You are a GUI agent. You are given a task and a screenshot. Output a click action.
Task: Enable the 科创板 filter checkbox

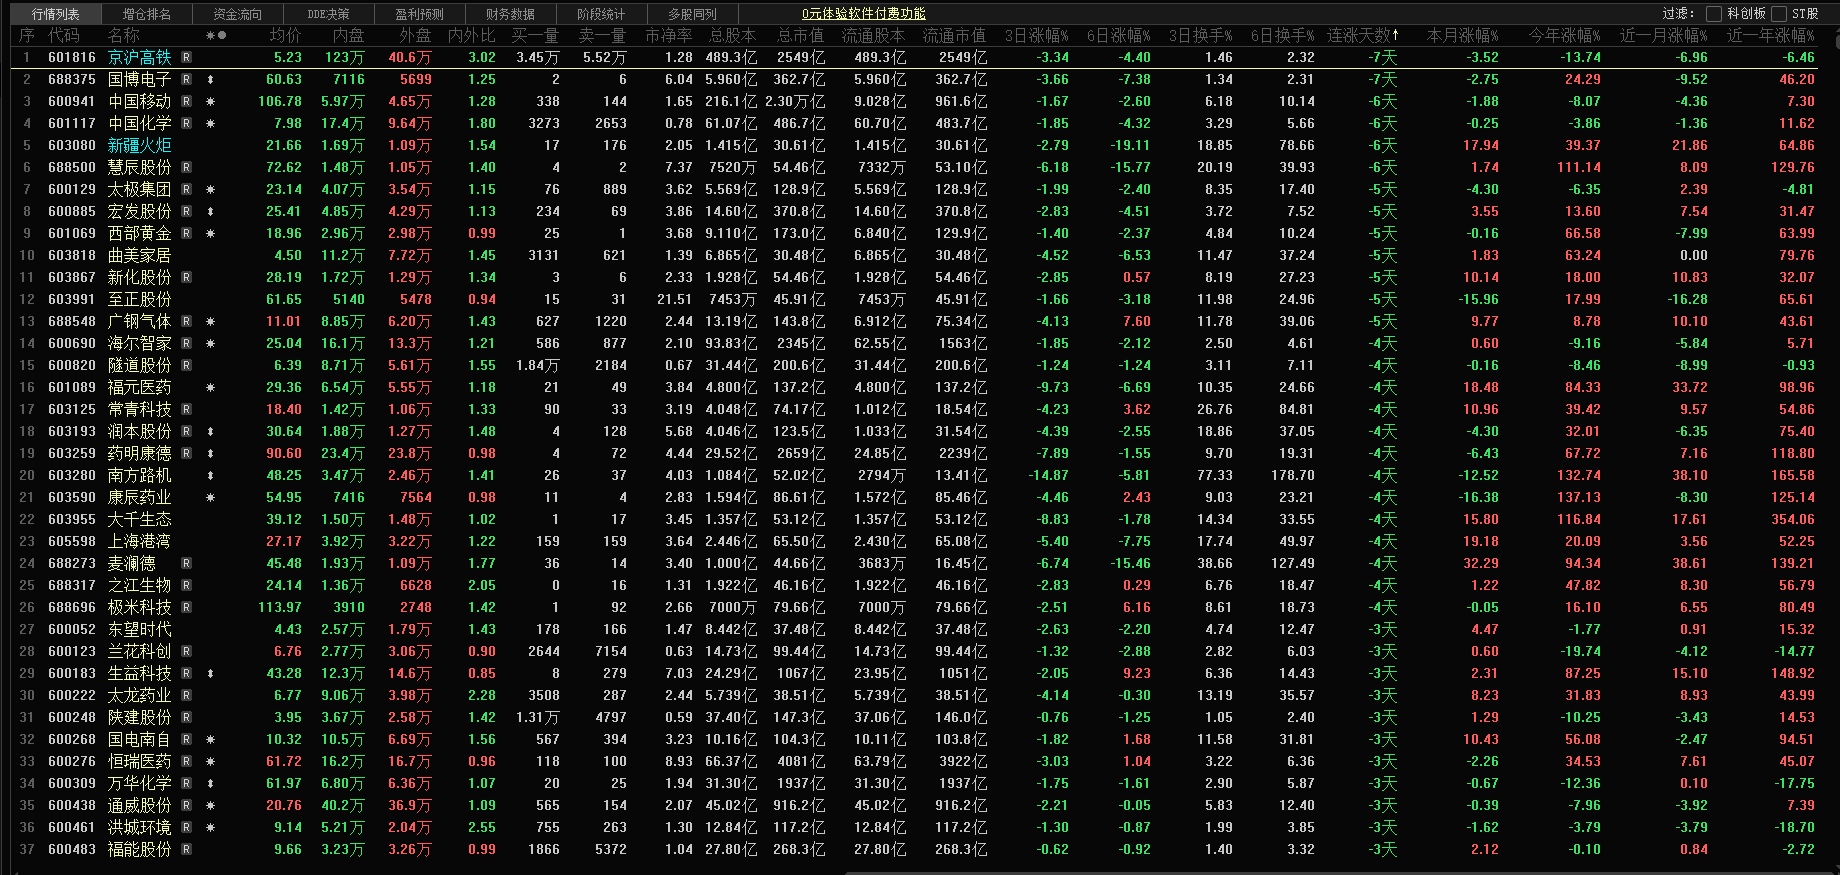click(1713, 14)
